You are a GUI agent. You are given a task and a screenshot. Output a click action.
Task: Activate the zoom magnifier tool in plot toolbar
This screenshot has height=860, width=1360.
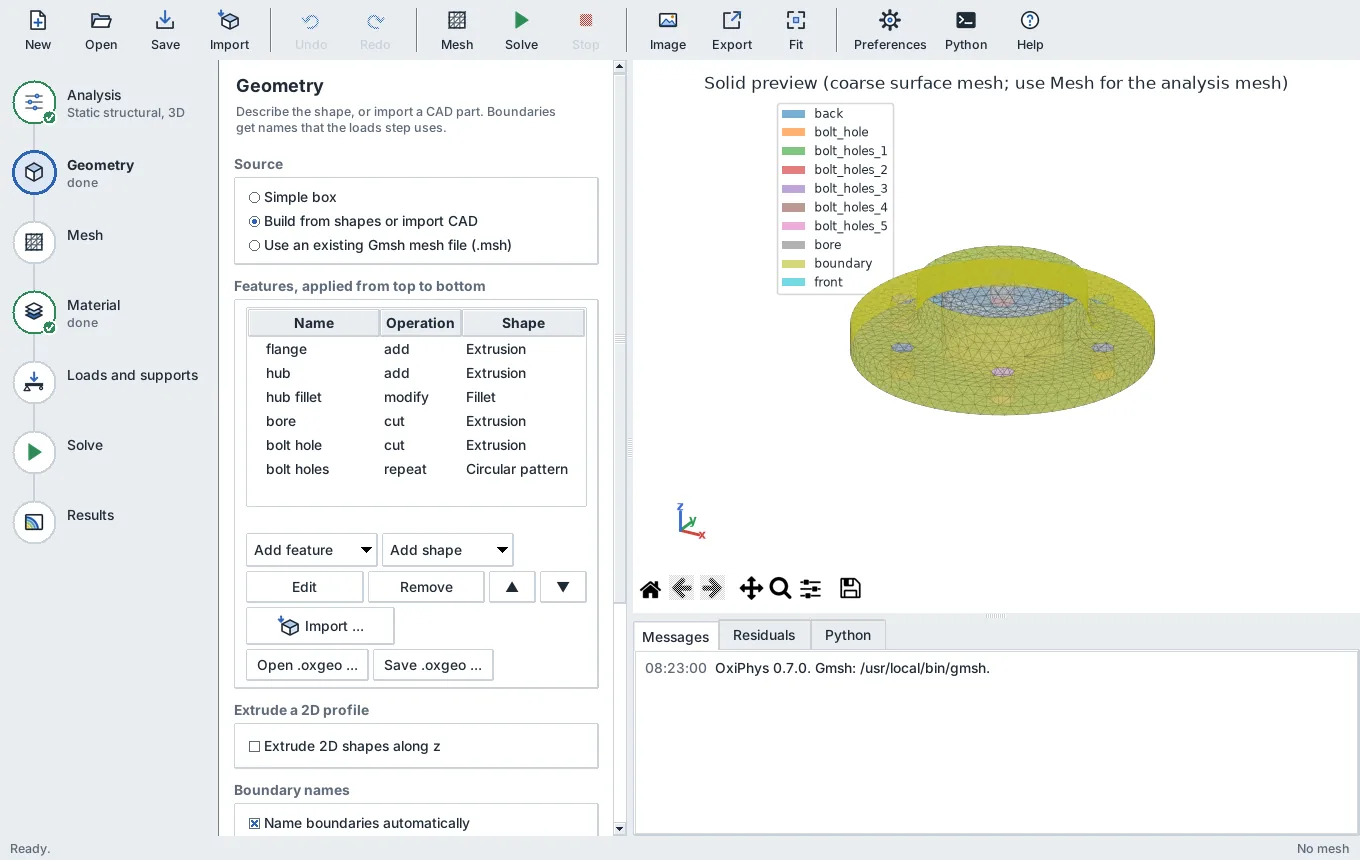781,588
